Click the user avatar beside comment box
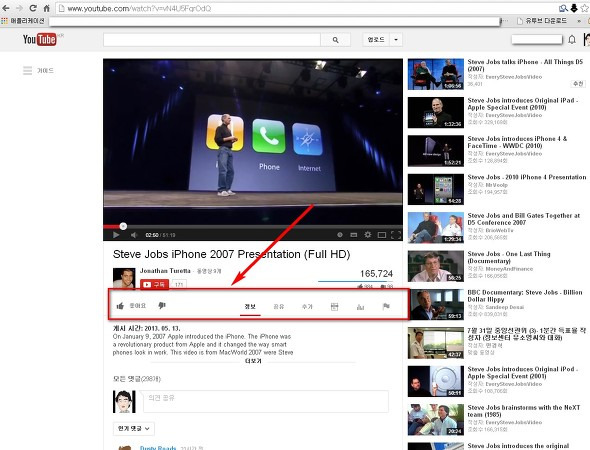The image size is (590, 450). (124, 401)
